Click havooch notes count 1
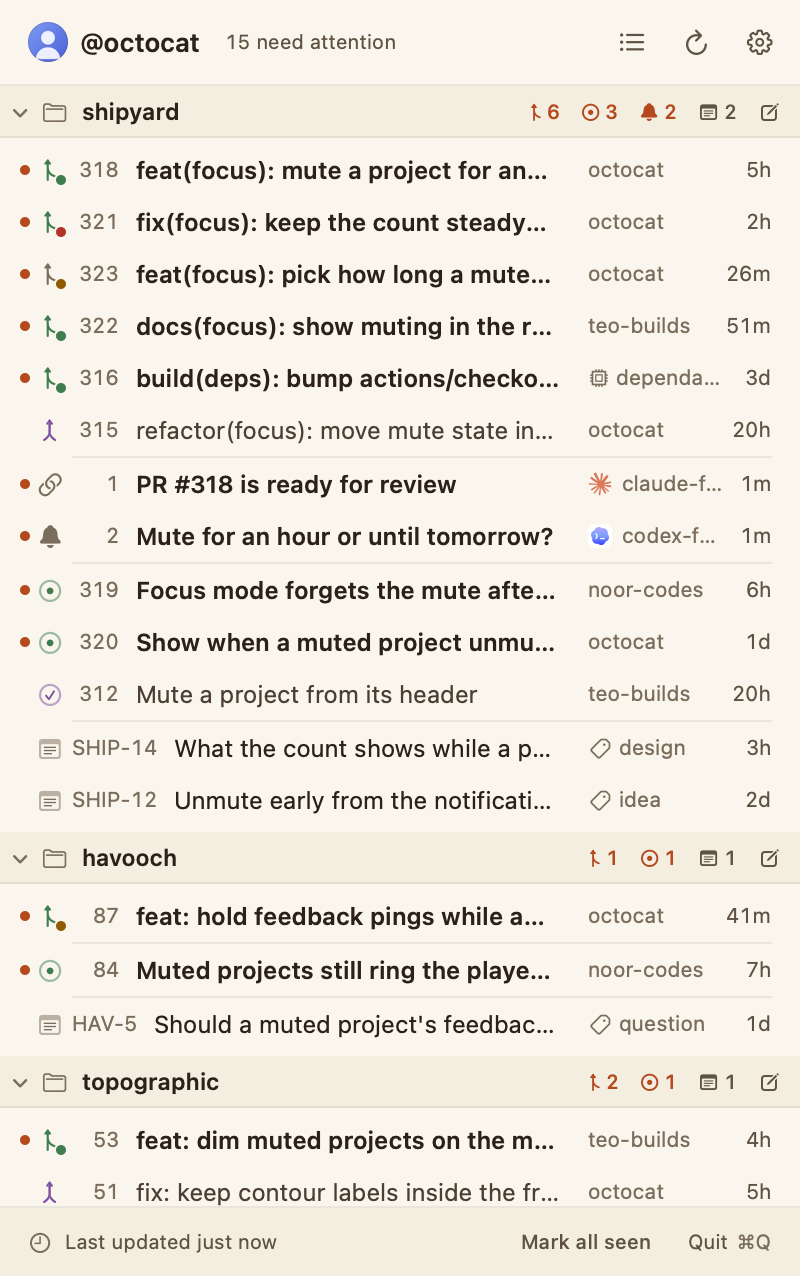The width and height of the screenshot is (800, 1276). tap(718, 858)
